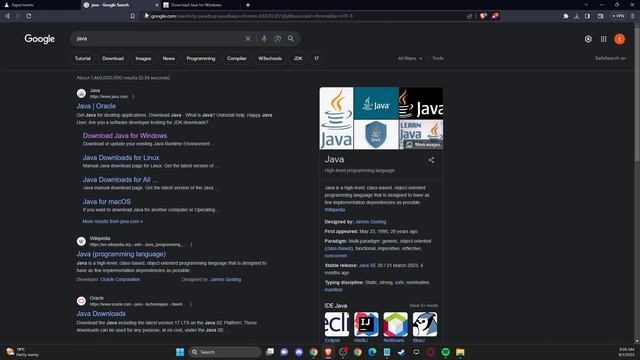The height and width of the screenshot is (360, 640).
Task: Select the Tutorial filter chip
Action: coord(82,58)
